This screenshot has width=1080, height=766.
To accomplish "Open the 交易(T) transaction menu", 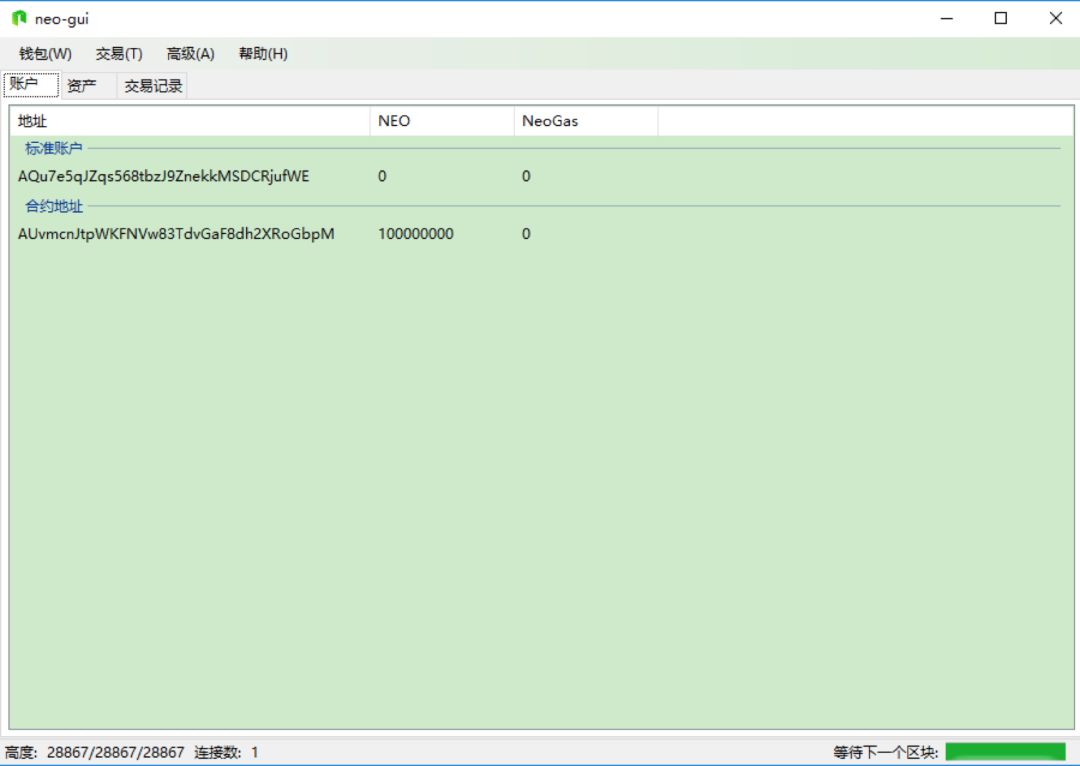I will click(119, 54).
